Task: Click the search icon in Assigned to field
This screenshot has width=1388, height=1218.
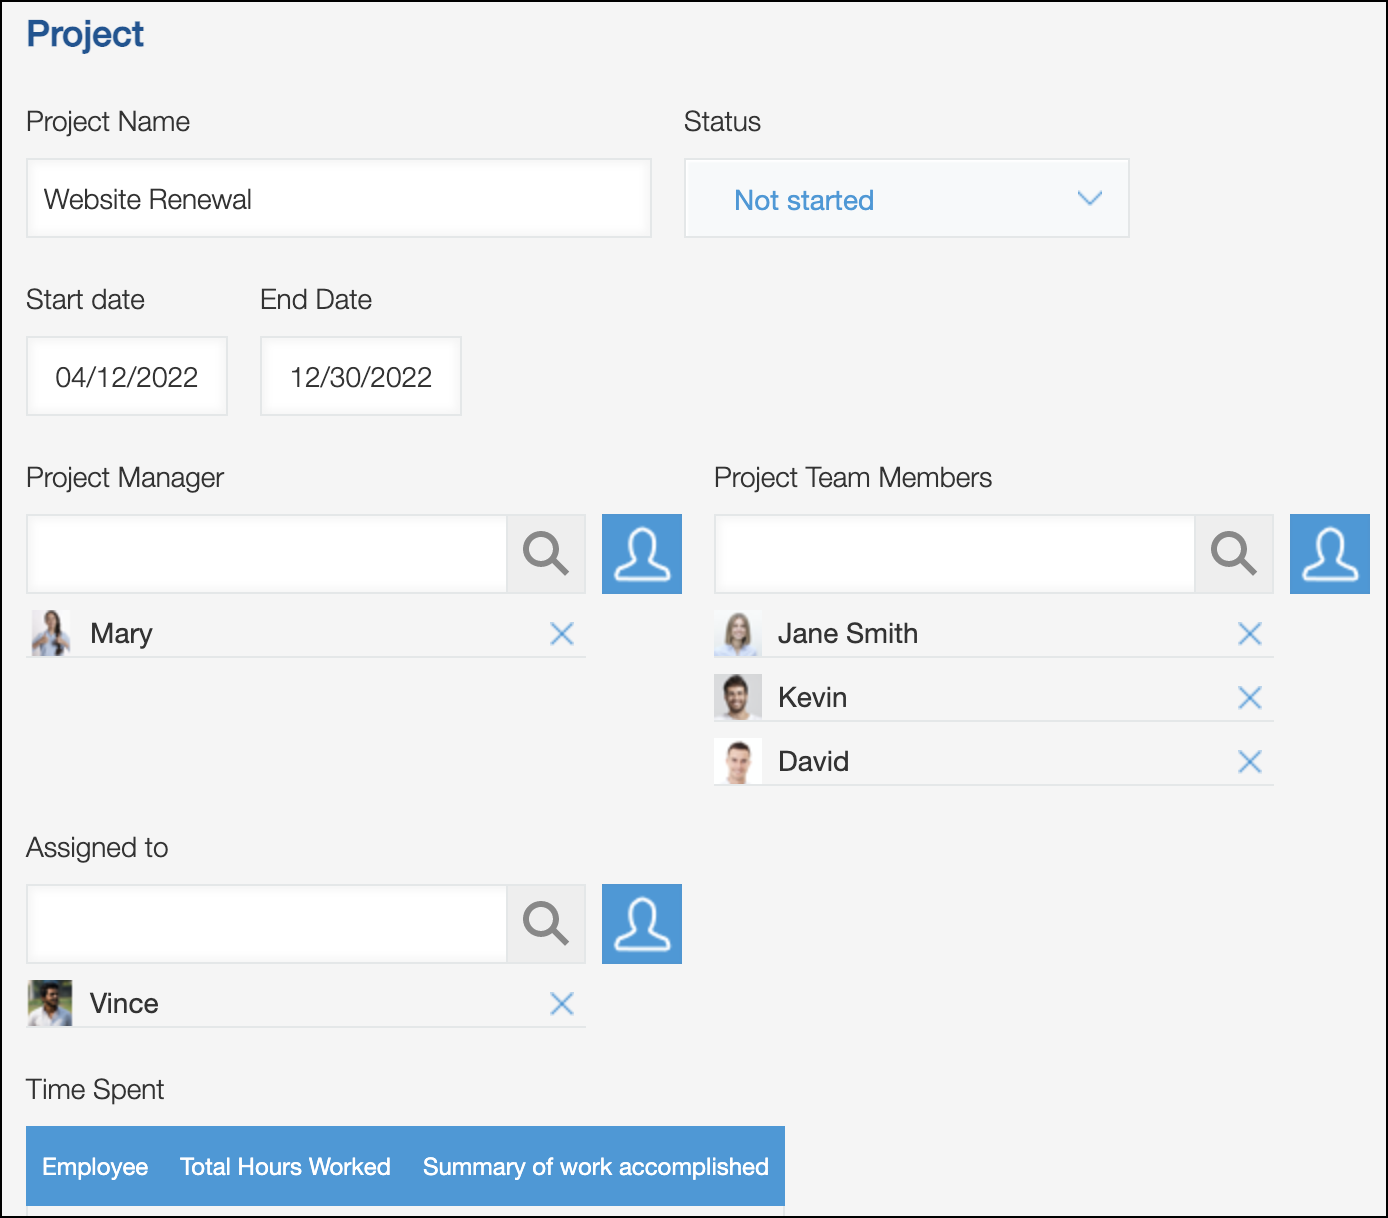Action: [x=545, y=924]
